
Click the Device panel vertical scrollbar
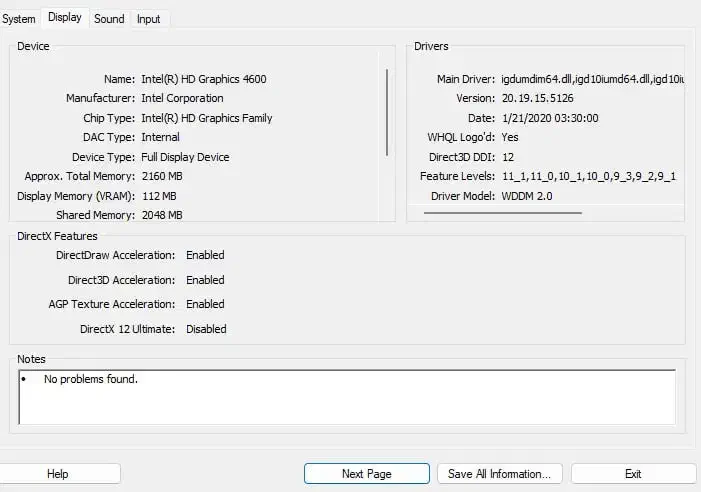pyautogui.click(x=387, y=110)
